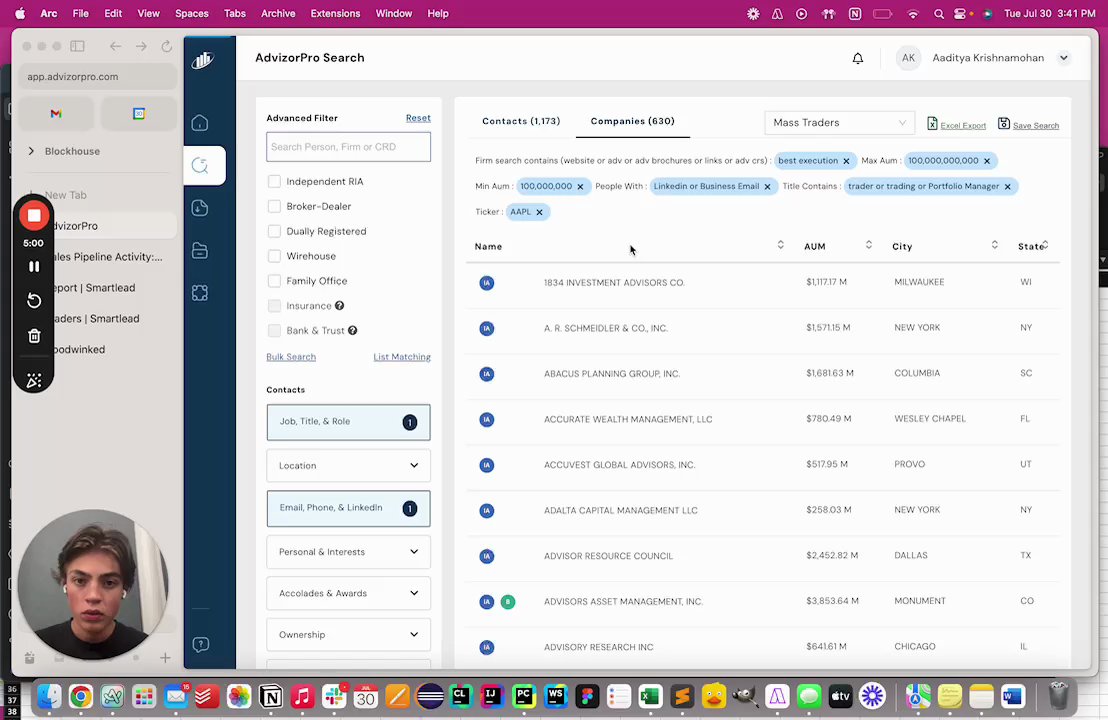Click the Excel Export button
This screenshot has width=1108, height=720.
(956, 124)
